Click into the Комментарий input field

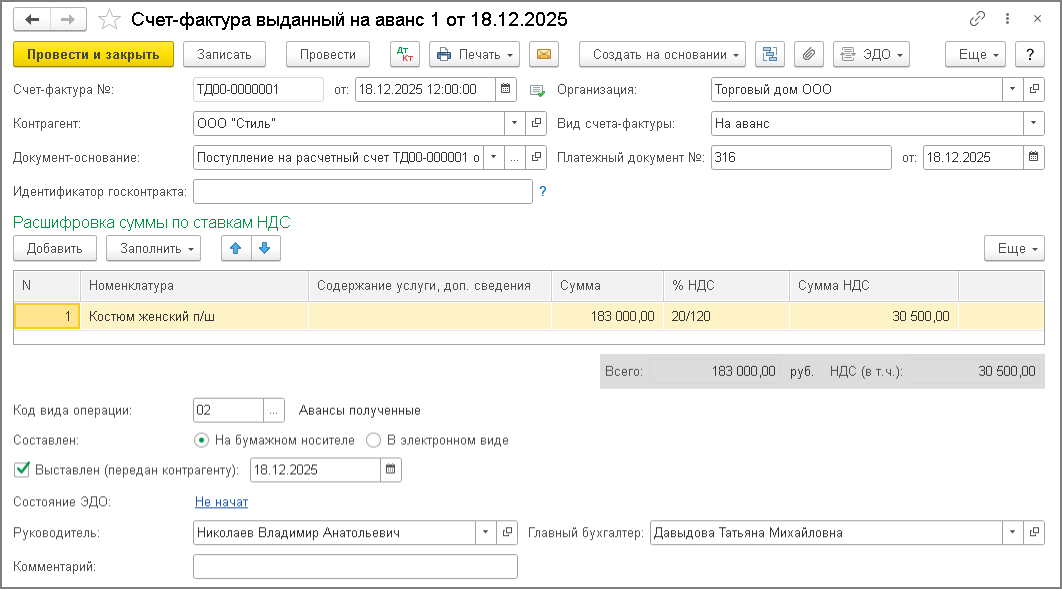click(x=355, y=567)
